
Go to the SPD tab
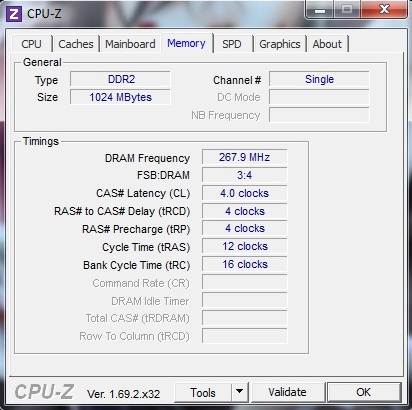click(x=232, y=44)
